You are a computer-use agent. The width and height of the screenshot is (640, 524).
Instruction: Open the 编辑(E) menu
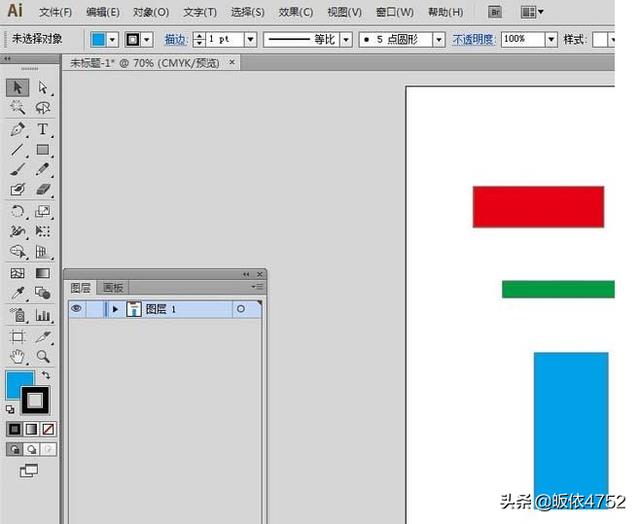(103, 12)
